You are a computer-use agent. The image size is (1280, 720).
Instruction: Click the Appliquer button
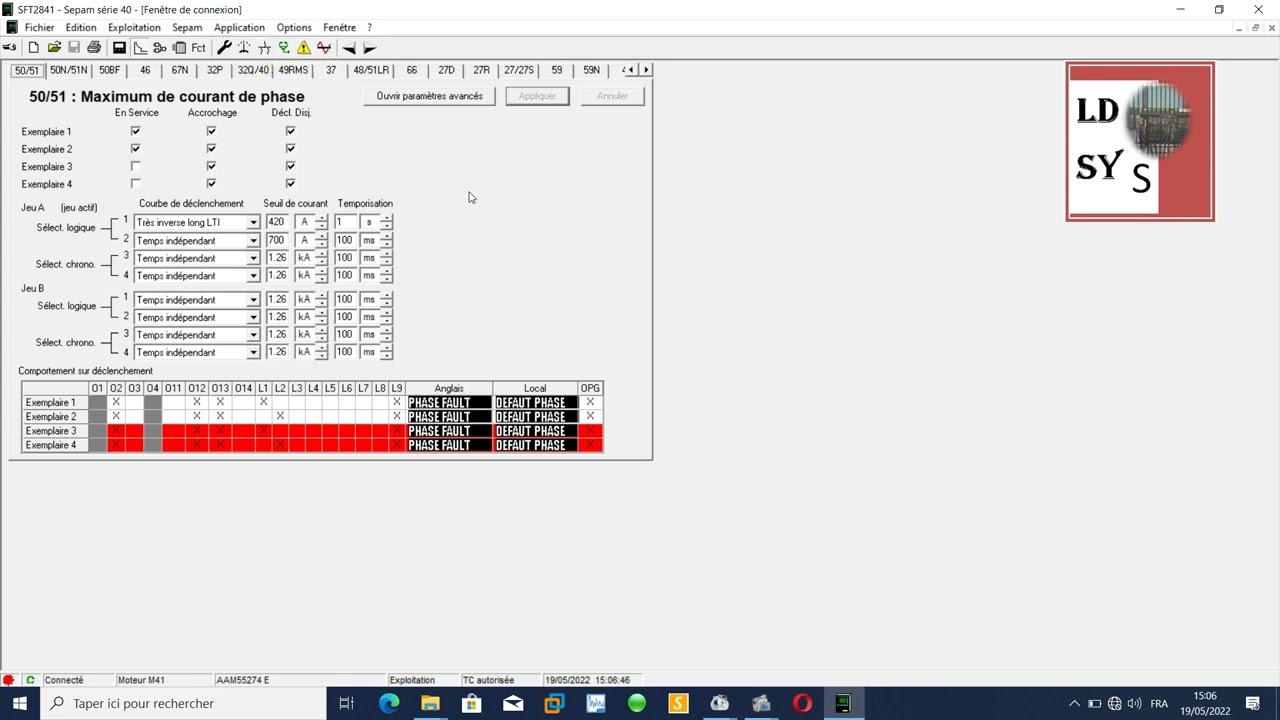click(x=537, y=96)
